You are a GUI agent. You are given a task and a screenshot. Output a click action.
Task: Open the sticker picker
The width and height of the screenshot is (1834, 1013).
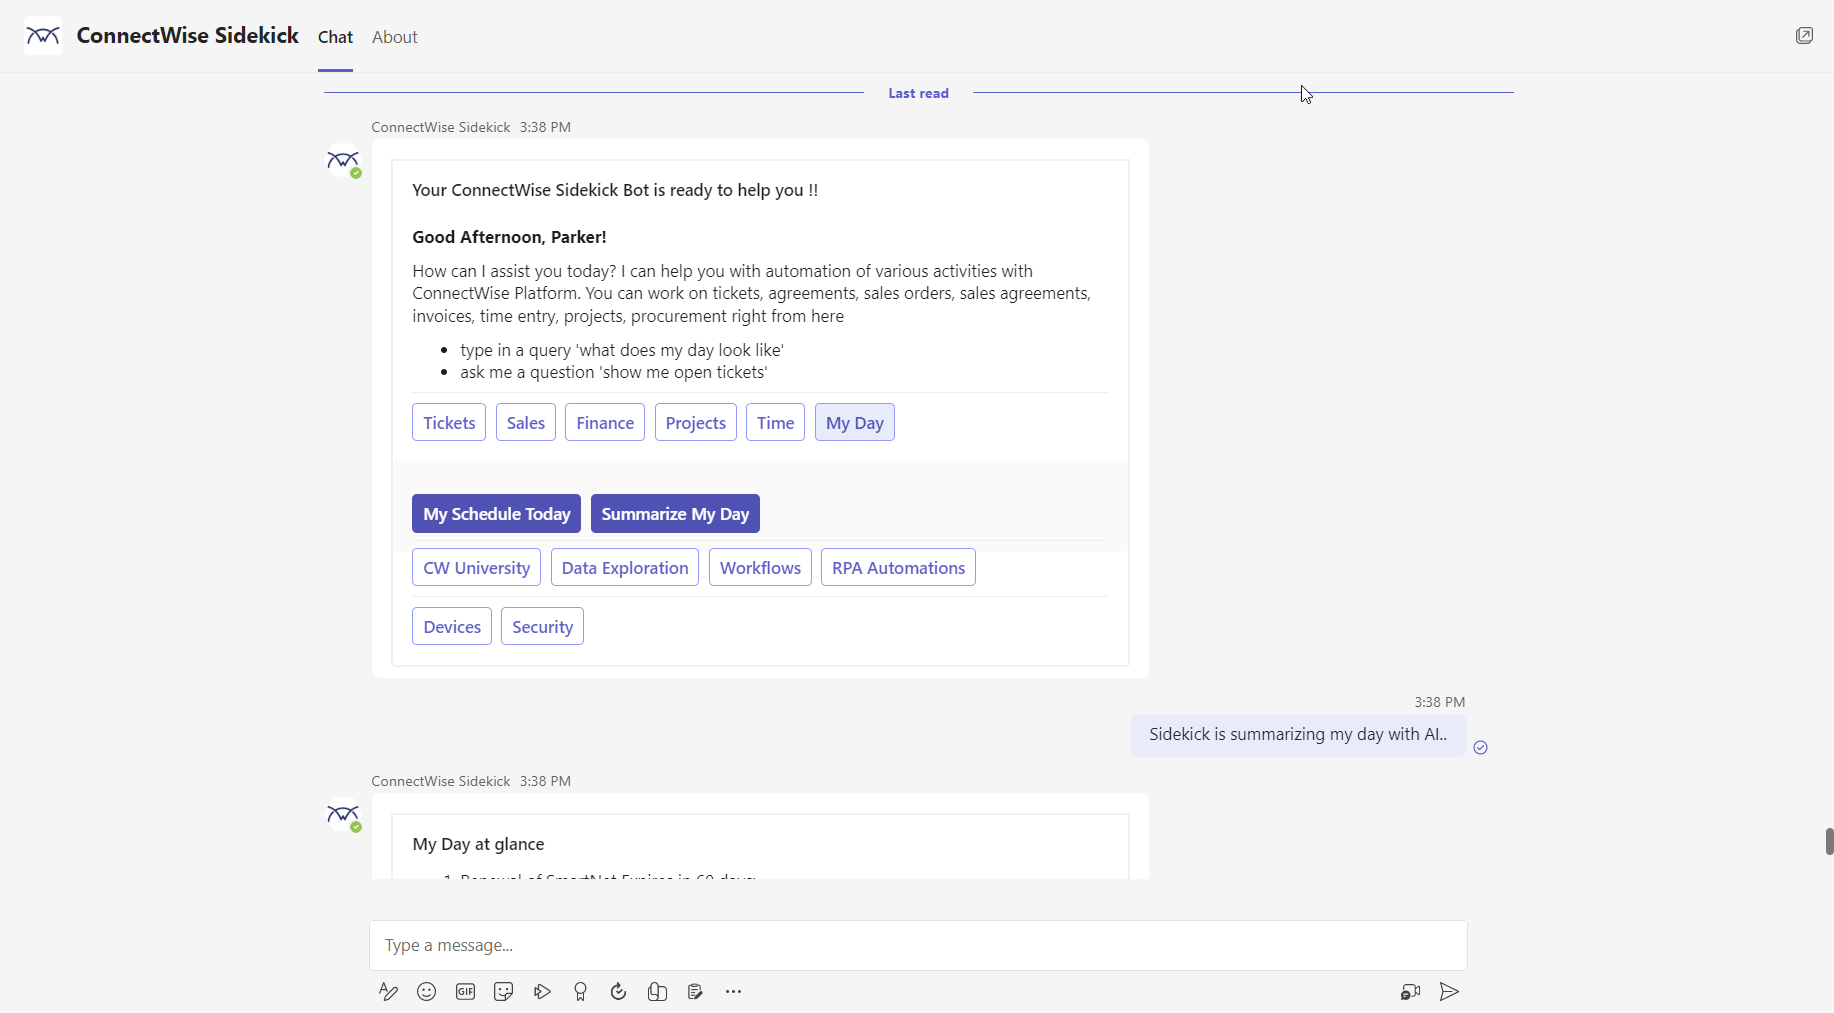tap(503, 991)
